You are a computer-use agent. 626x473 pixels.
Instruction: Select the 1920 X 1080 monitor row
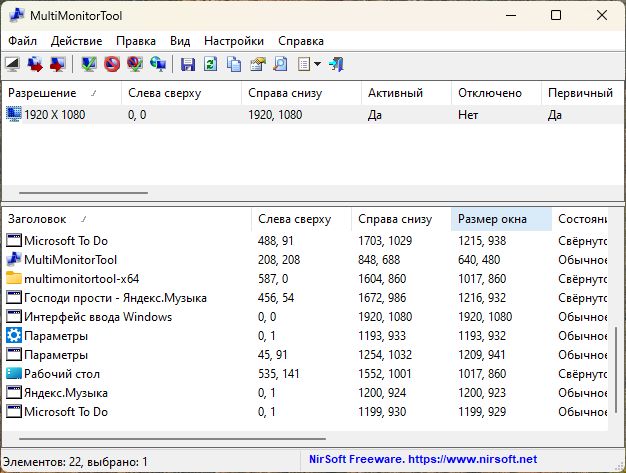313,115
